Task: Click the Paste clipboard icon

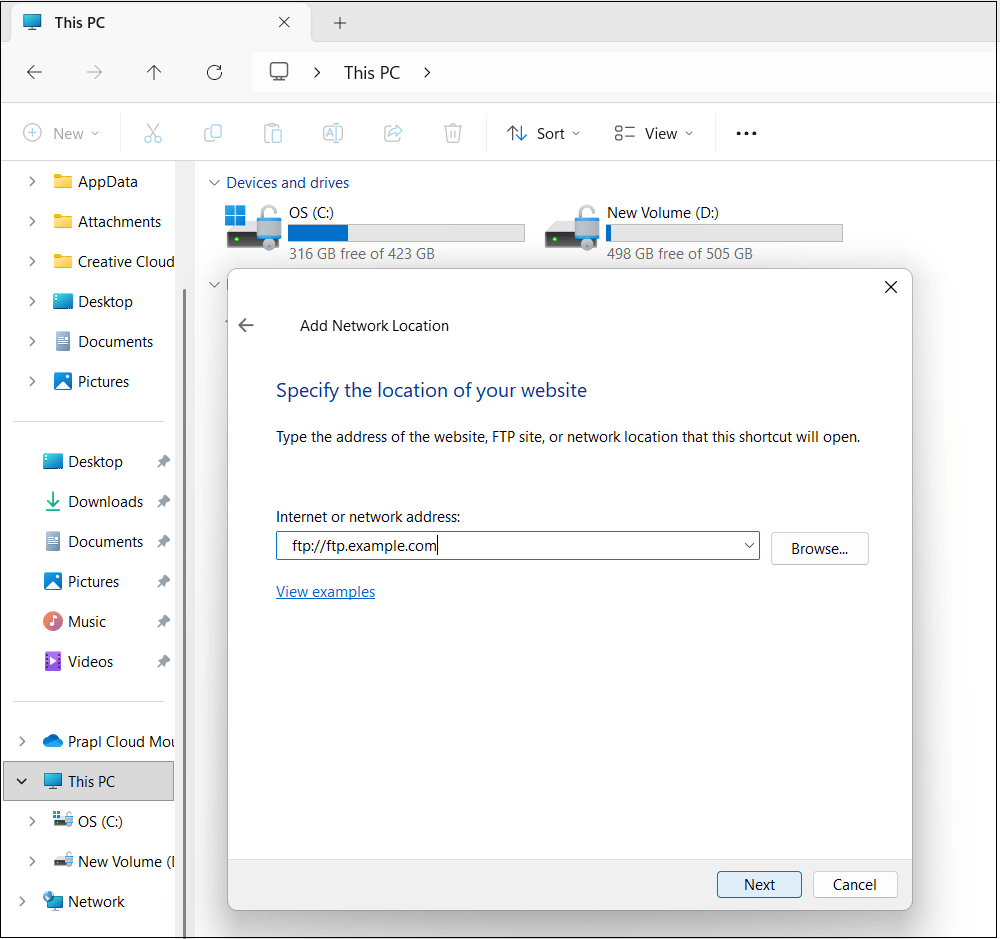Action: 273,133
